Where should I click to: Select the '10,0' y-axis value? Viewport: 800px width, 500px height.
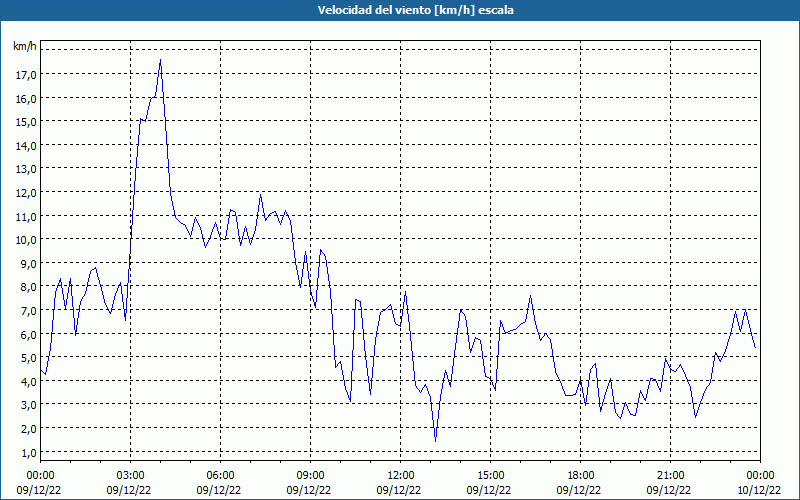click(27, 240)
